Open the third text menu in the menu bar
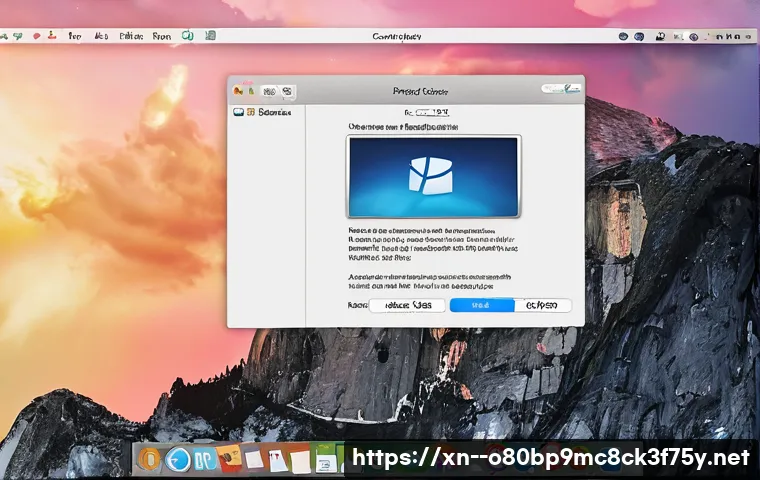Image resolution: width=760 pixels, height=480 pixels. click(131, 36)
